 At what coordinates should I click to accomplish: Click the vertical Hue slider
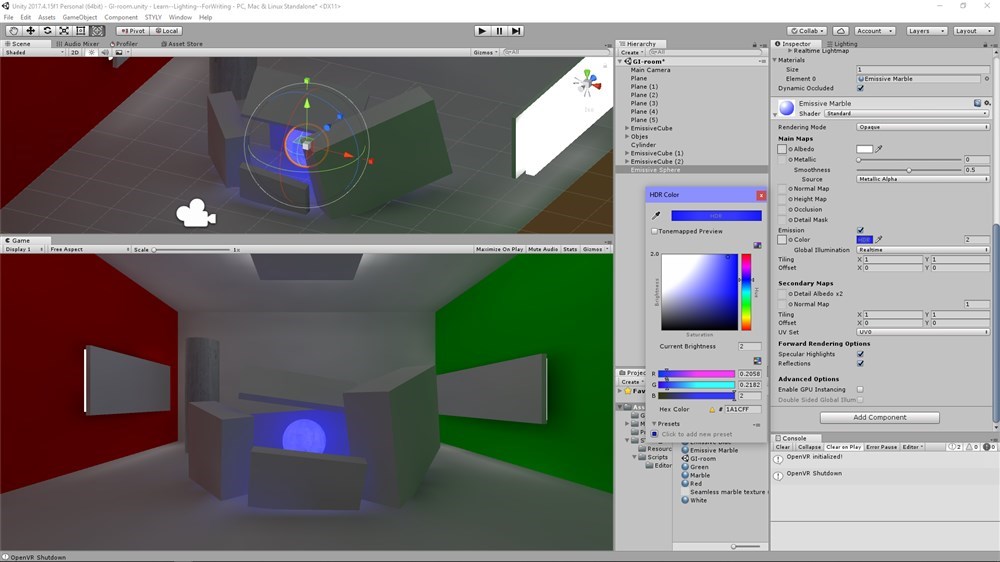(746, 292)
